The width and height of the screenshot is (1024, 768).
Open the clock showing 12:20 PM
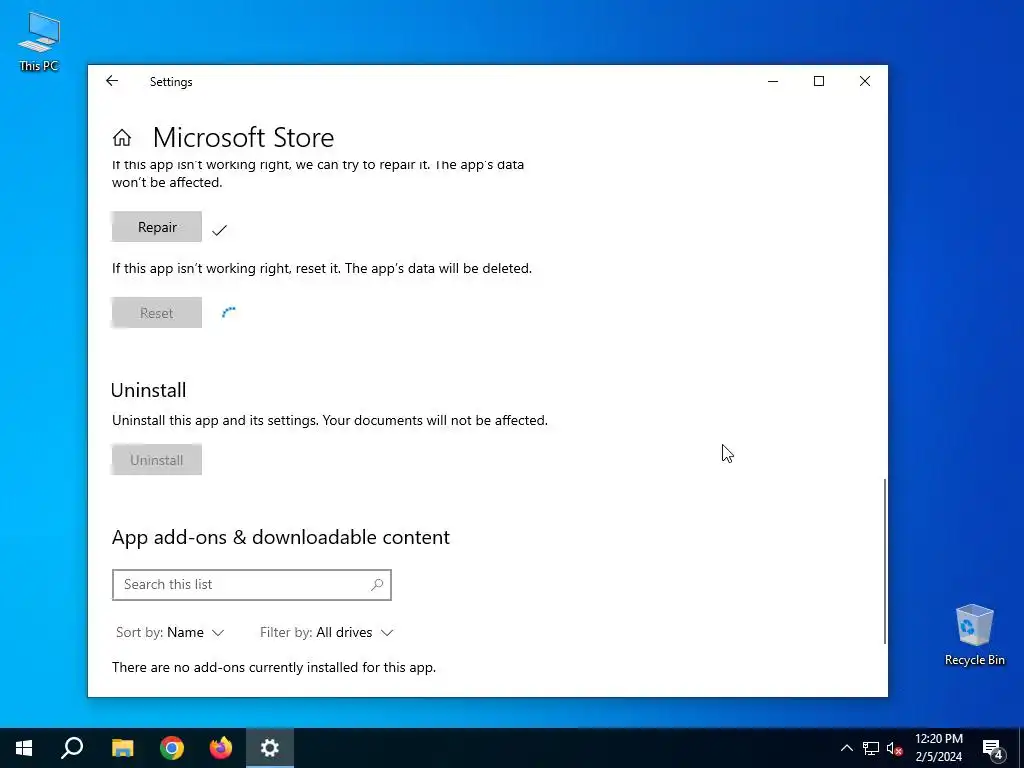pyautogui.click(x=938, y=748)
